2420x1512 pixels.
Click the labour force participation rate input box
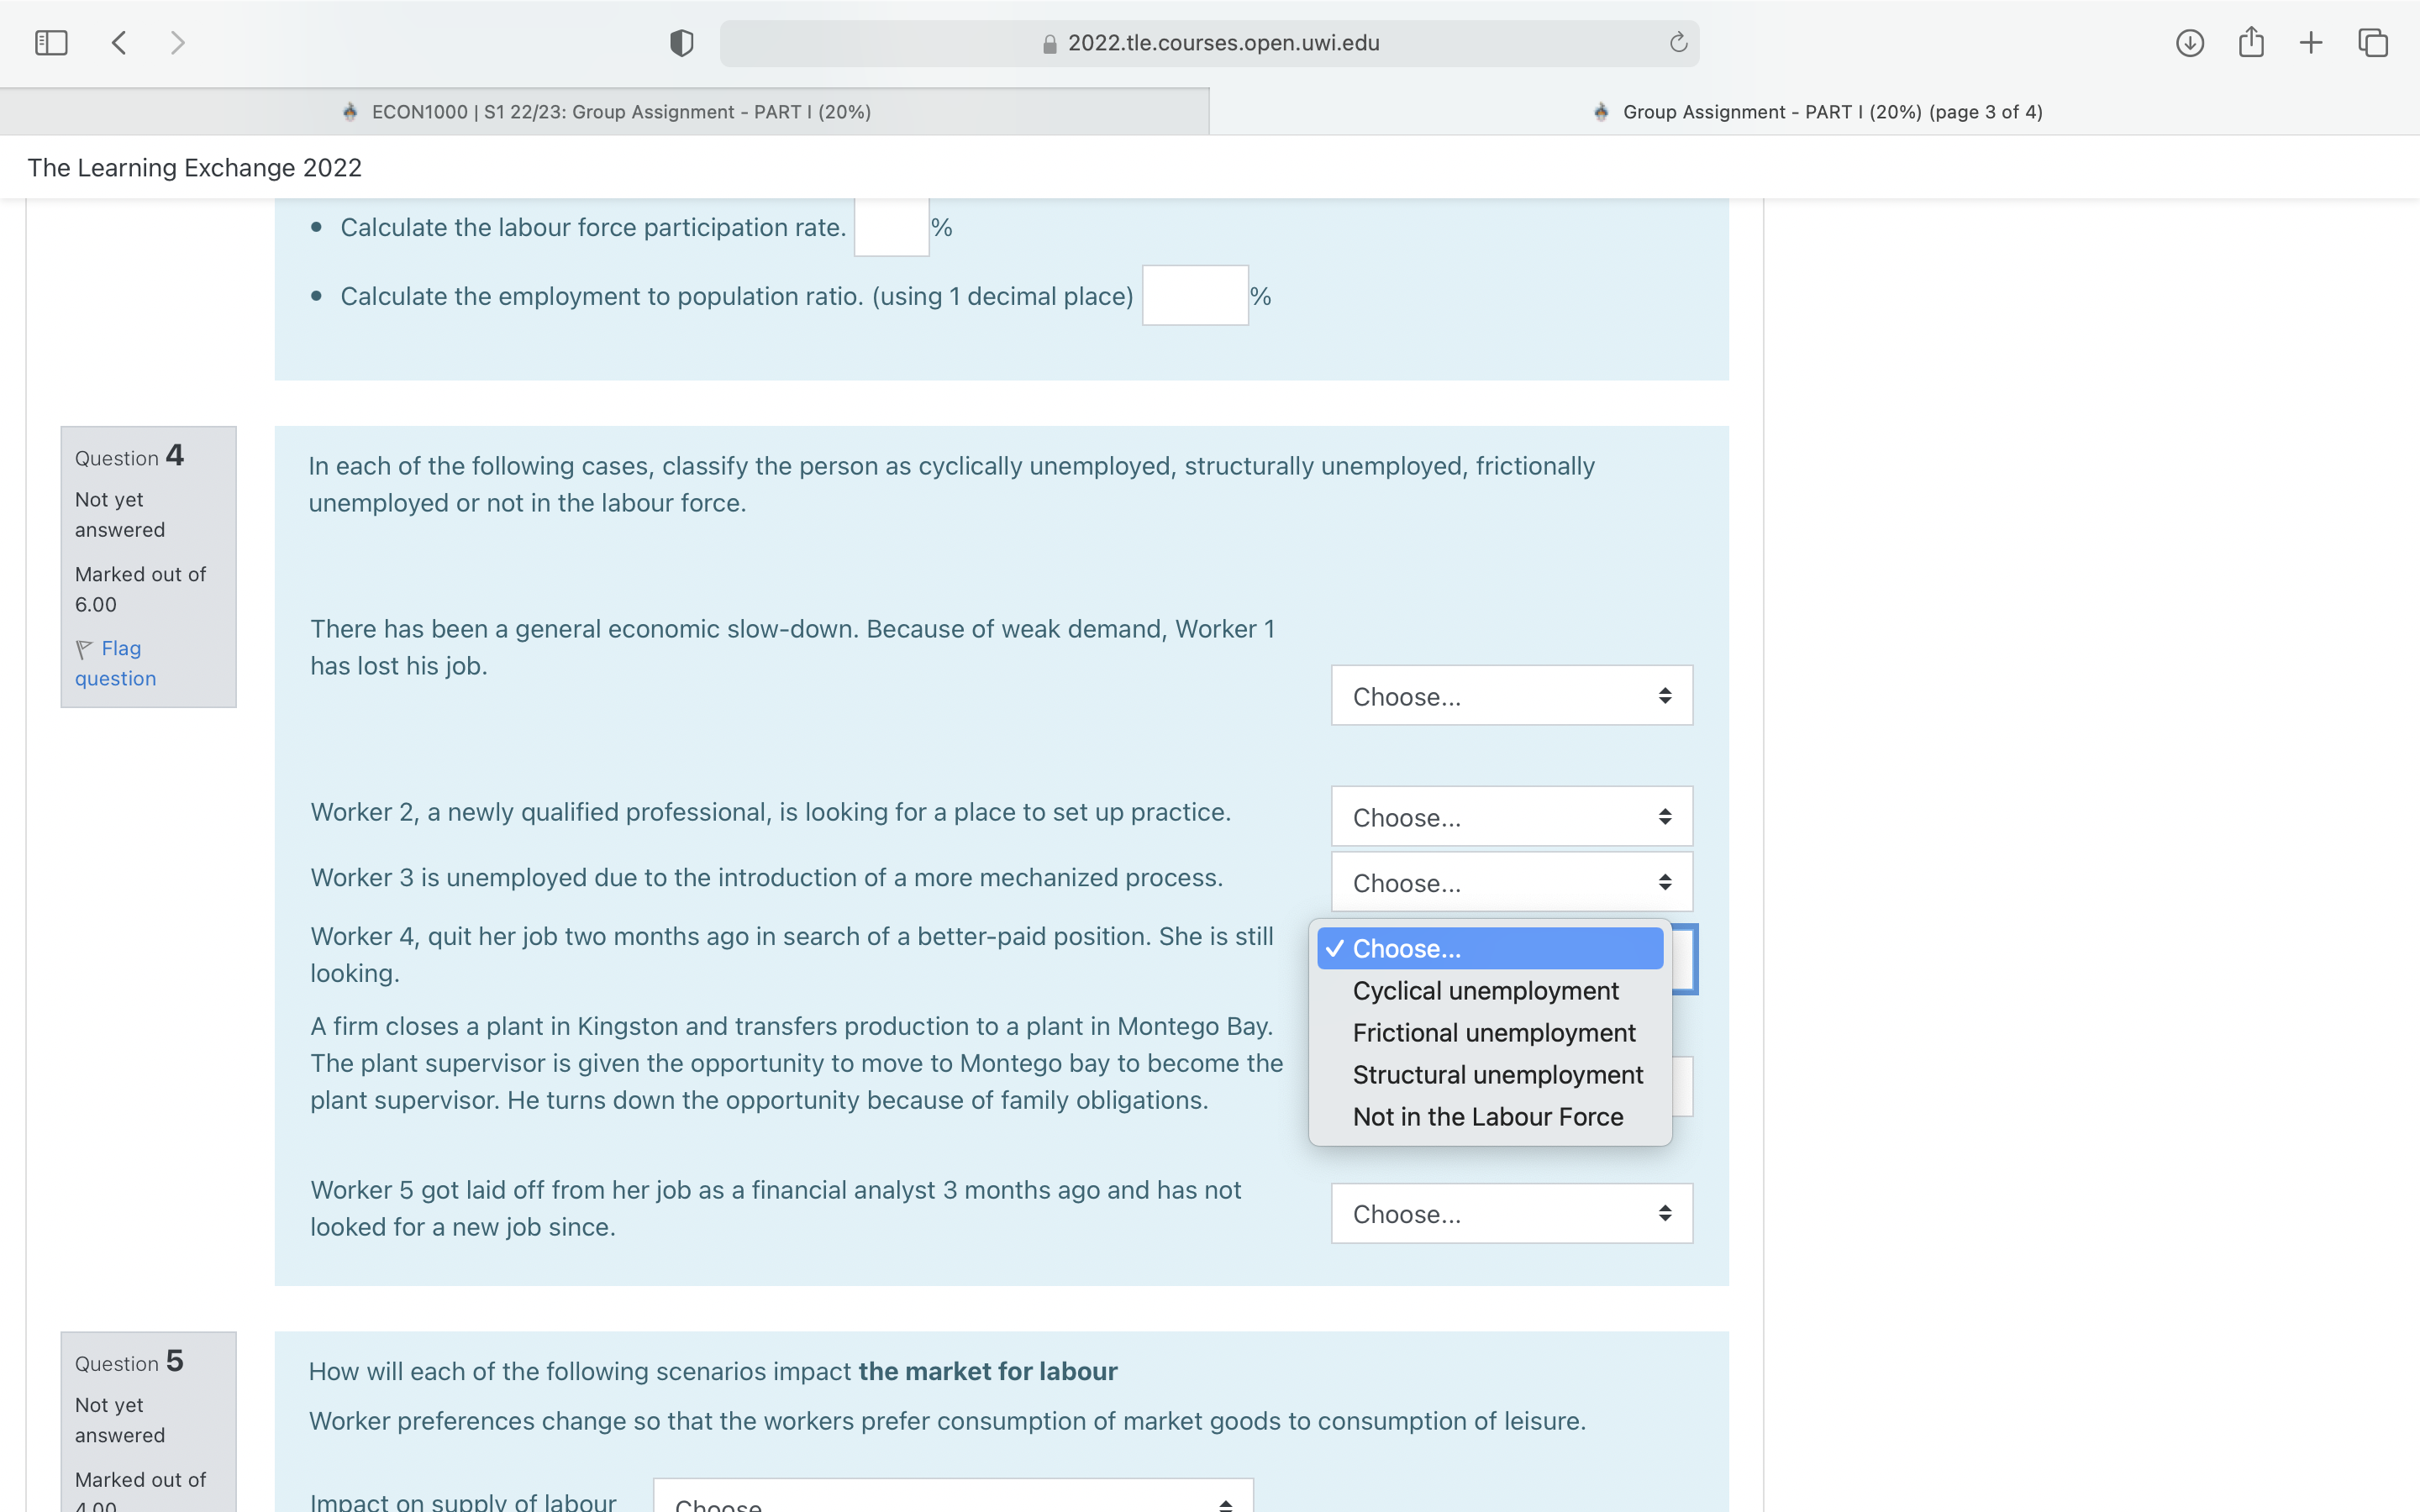pyautogui.click(x=890, y=226)
